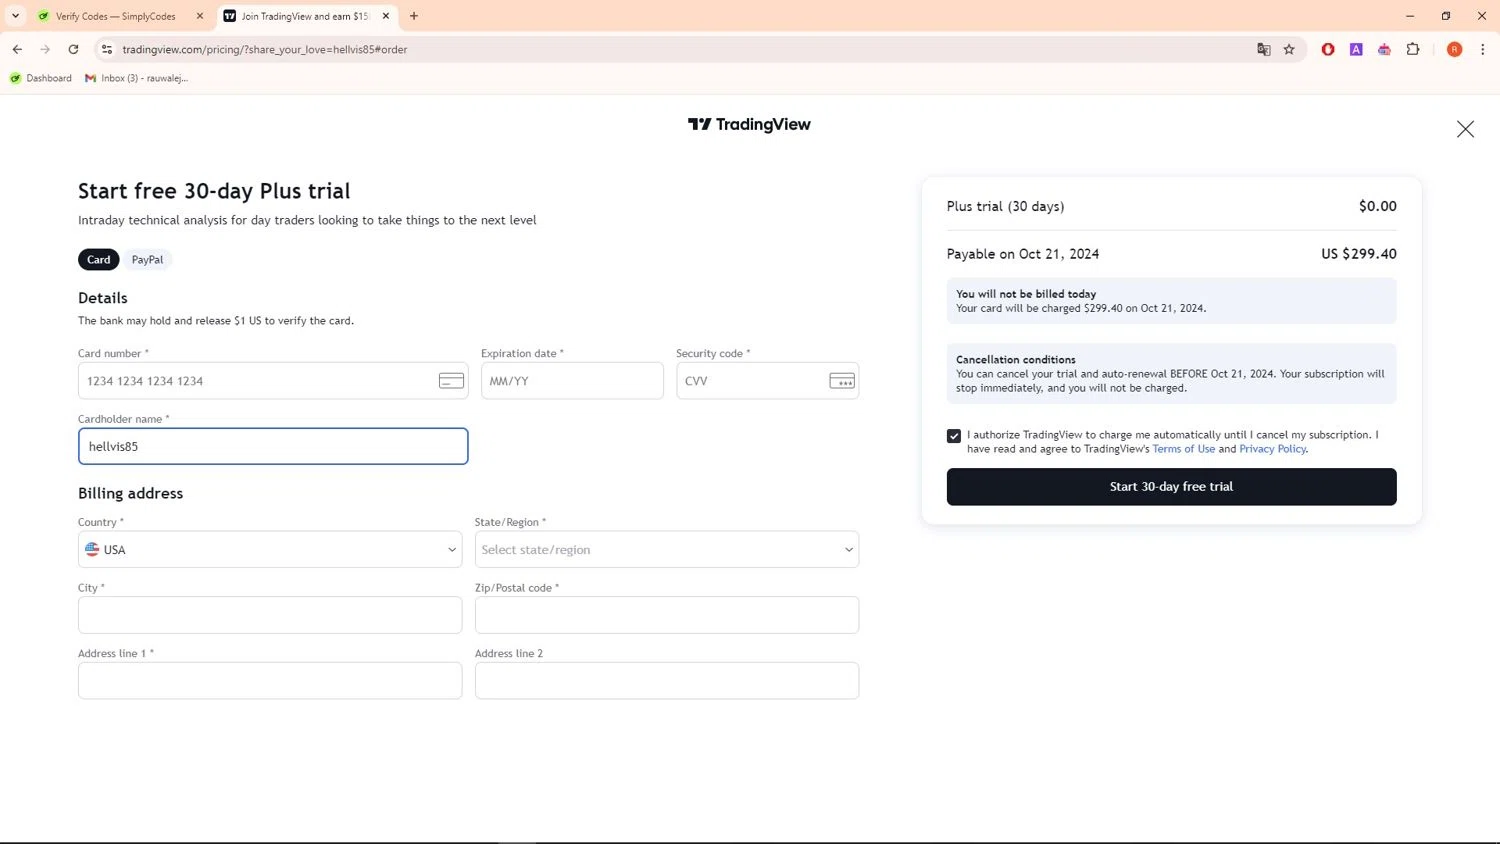The image size is (1500, 844).
Task: Expand the Country dropdown showing USA
Action: pyautogui.click(x=270, y=549)
